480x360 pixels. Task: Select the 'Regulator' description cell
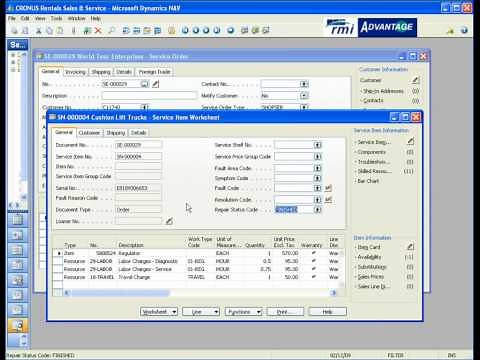pyautogui.click(x=151, y=253)
